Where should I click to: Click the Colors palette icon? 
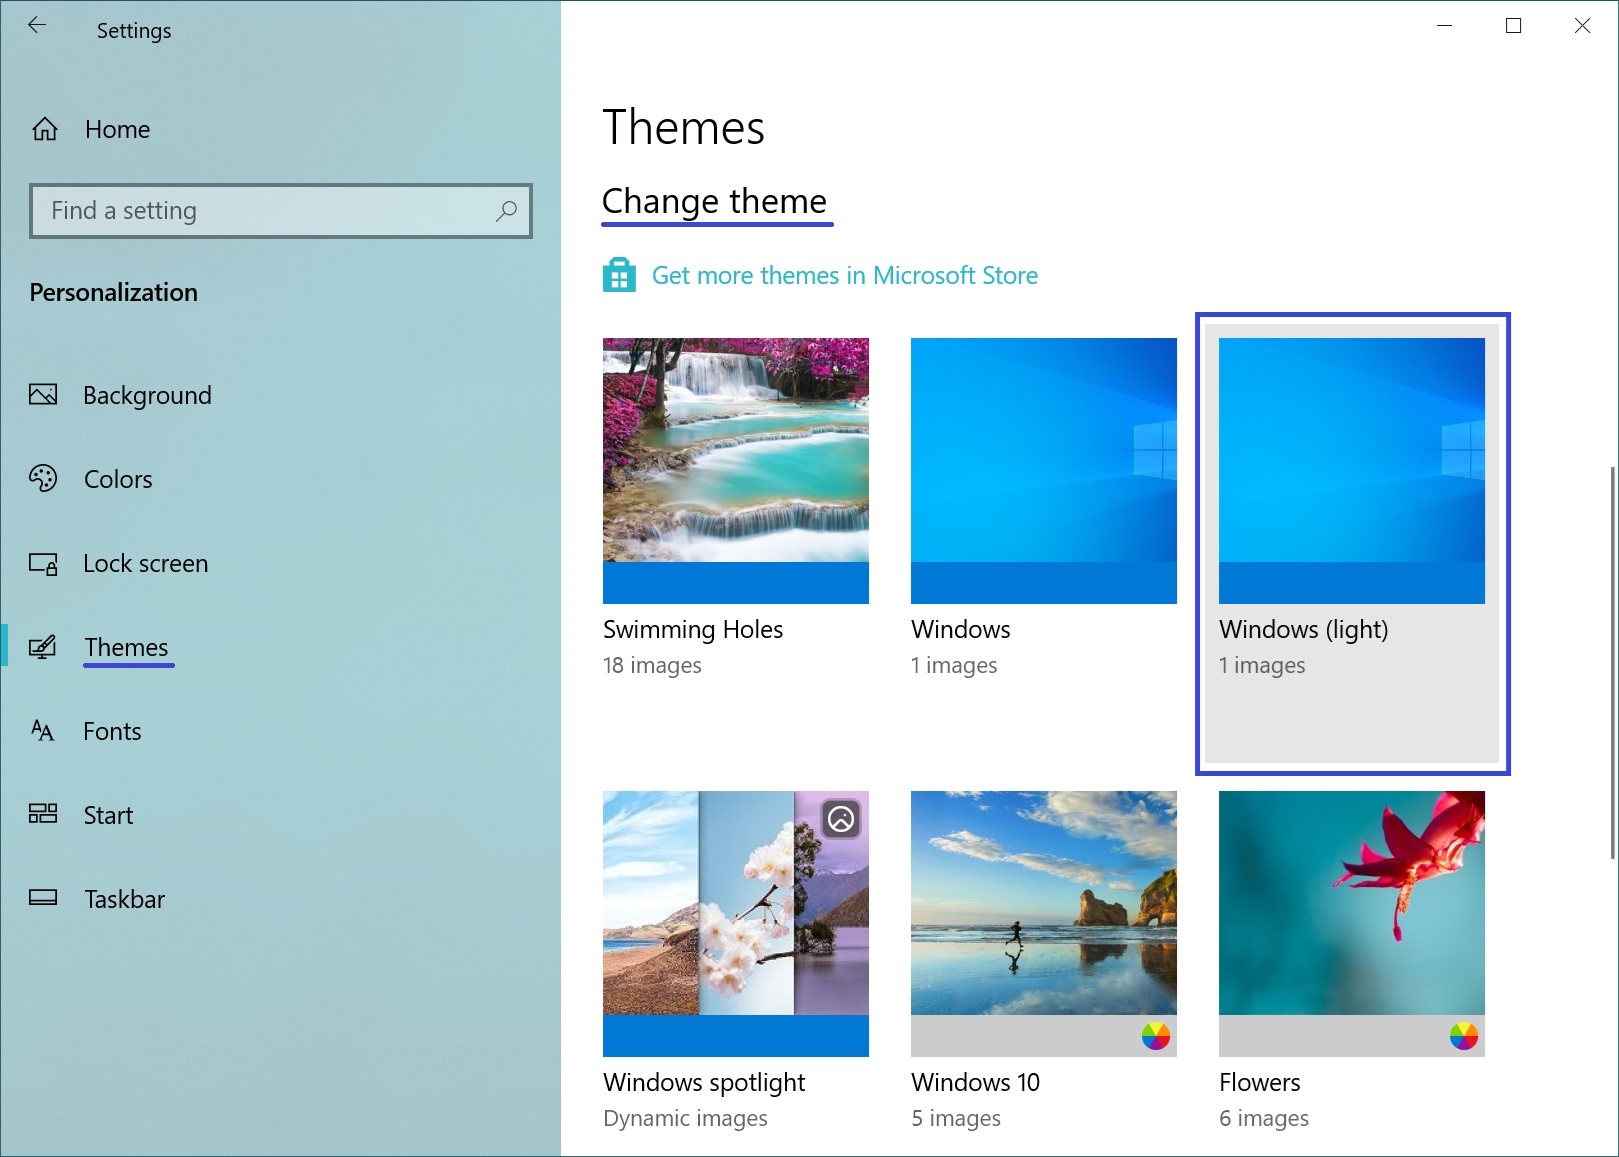pos(43,478)
